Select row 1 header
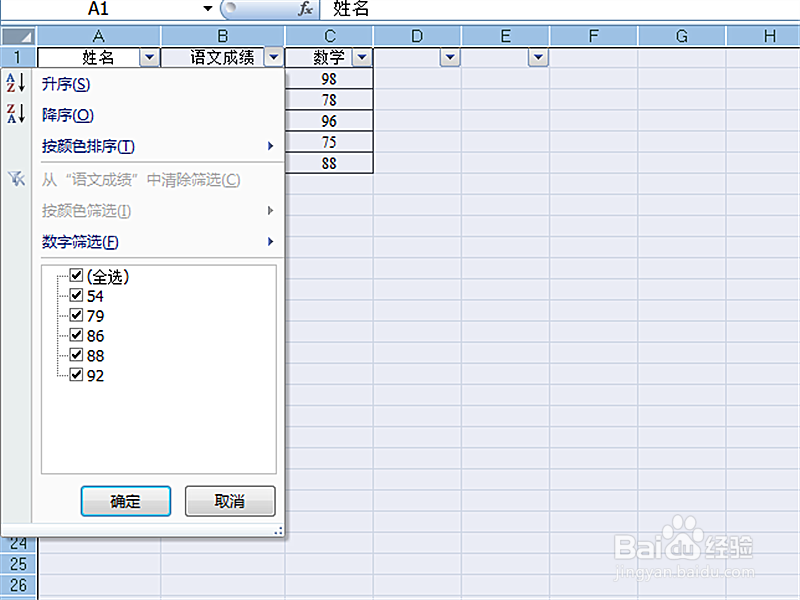The image size is (800, 600). 18,57
